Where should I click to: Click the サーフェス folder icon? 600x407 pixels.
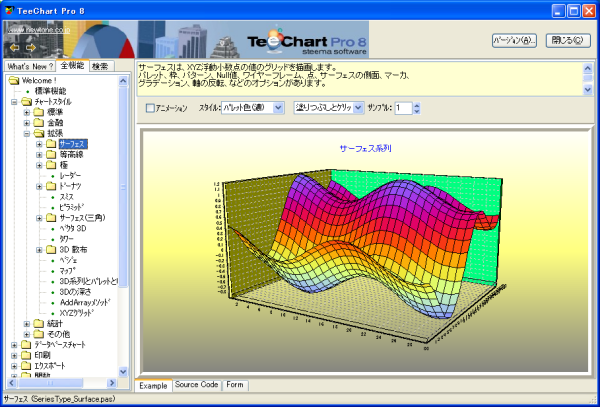coord(51,144)
